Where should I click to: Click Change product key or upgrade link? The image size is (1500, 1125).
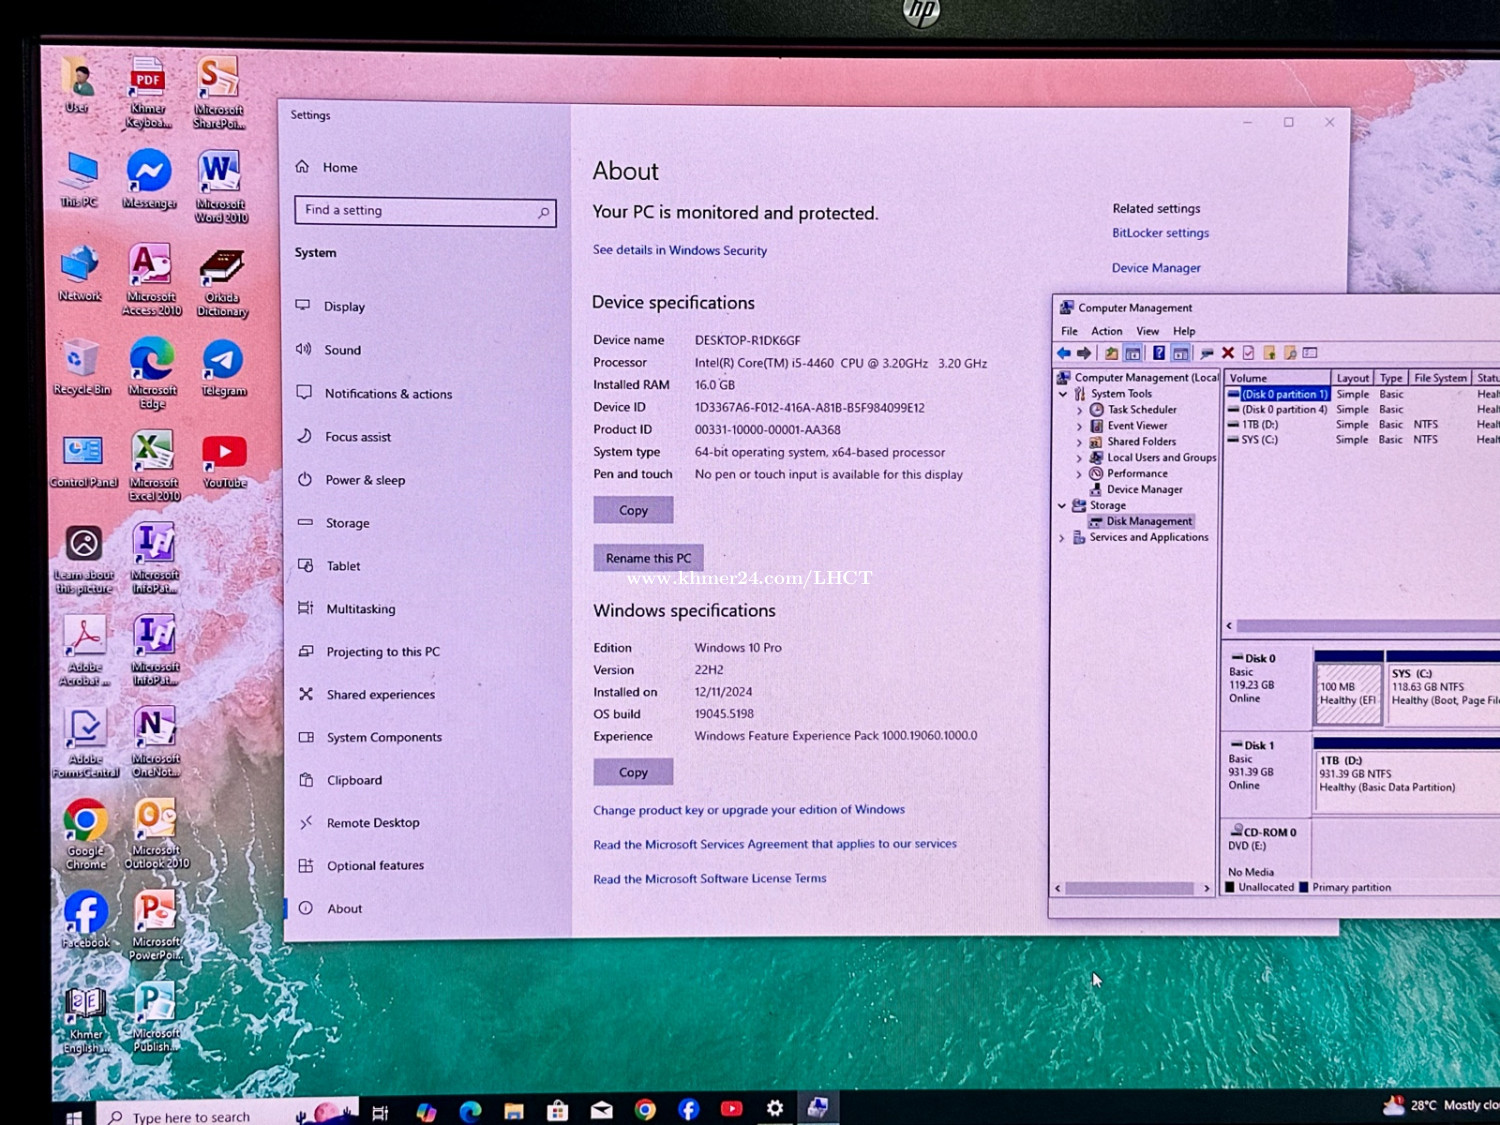[749, 810]
